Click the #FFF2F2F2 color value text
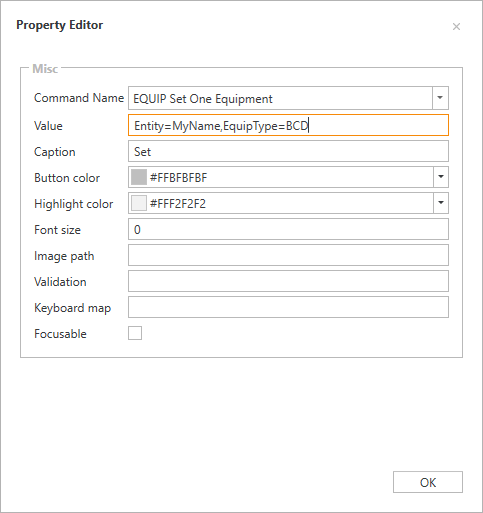Screen dimensions: 483x513 point(178,204)
